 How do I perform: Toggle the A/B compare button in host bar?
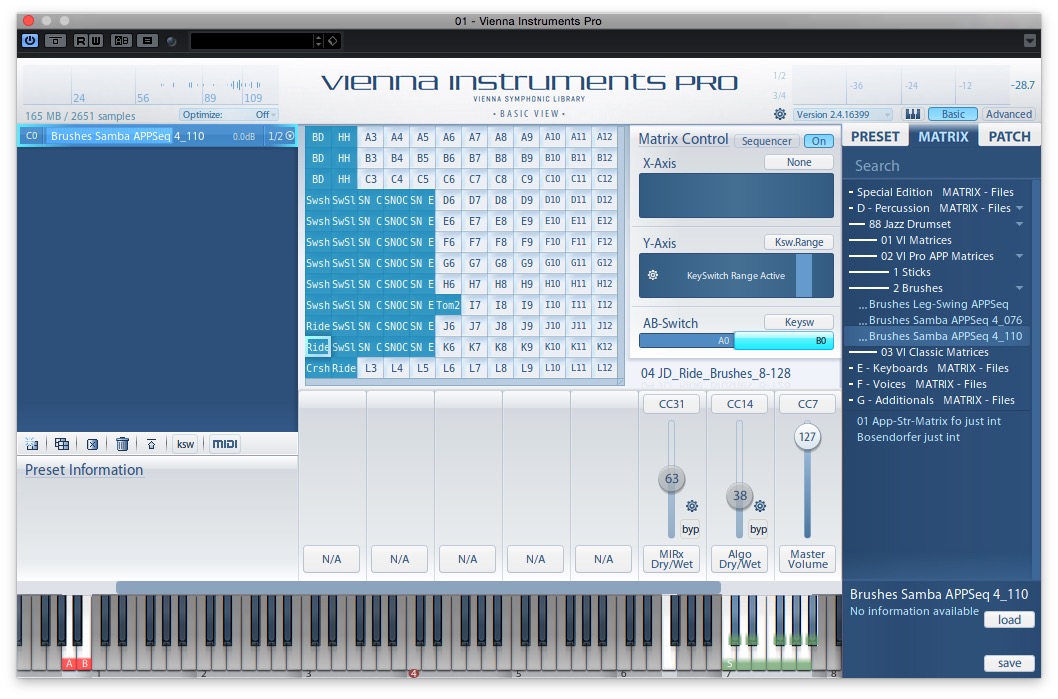(121, 40)
